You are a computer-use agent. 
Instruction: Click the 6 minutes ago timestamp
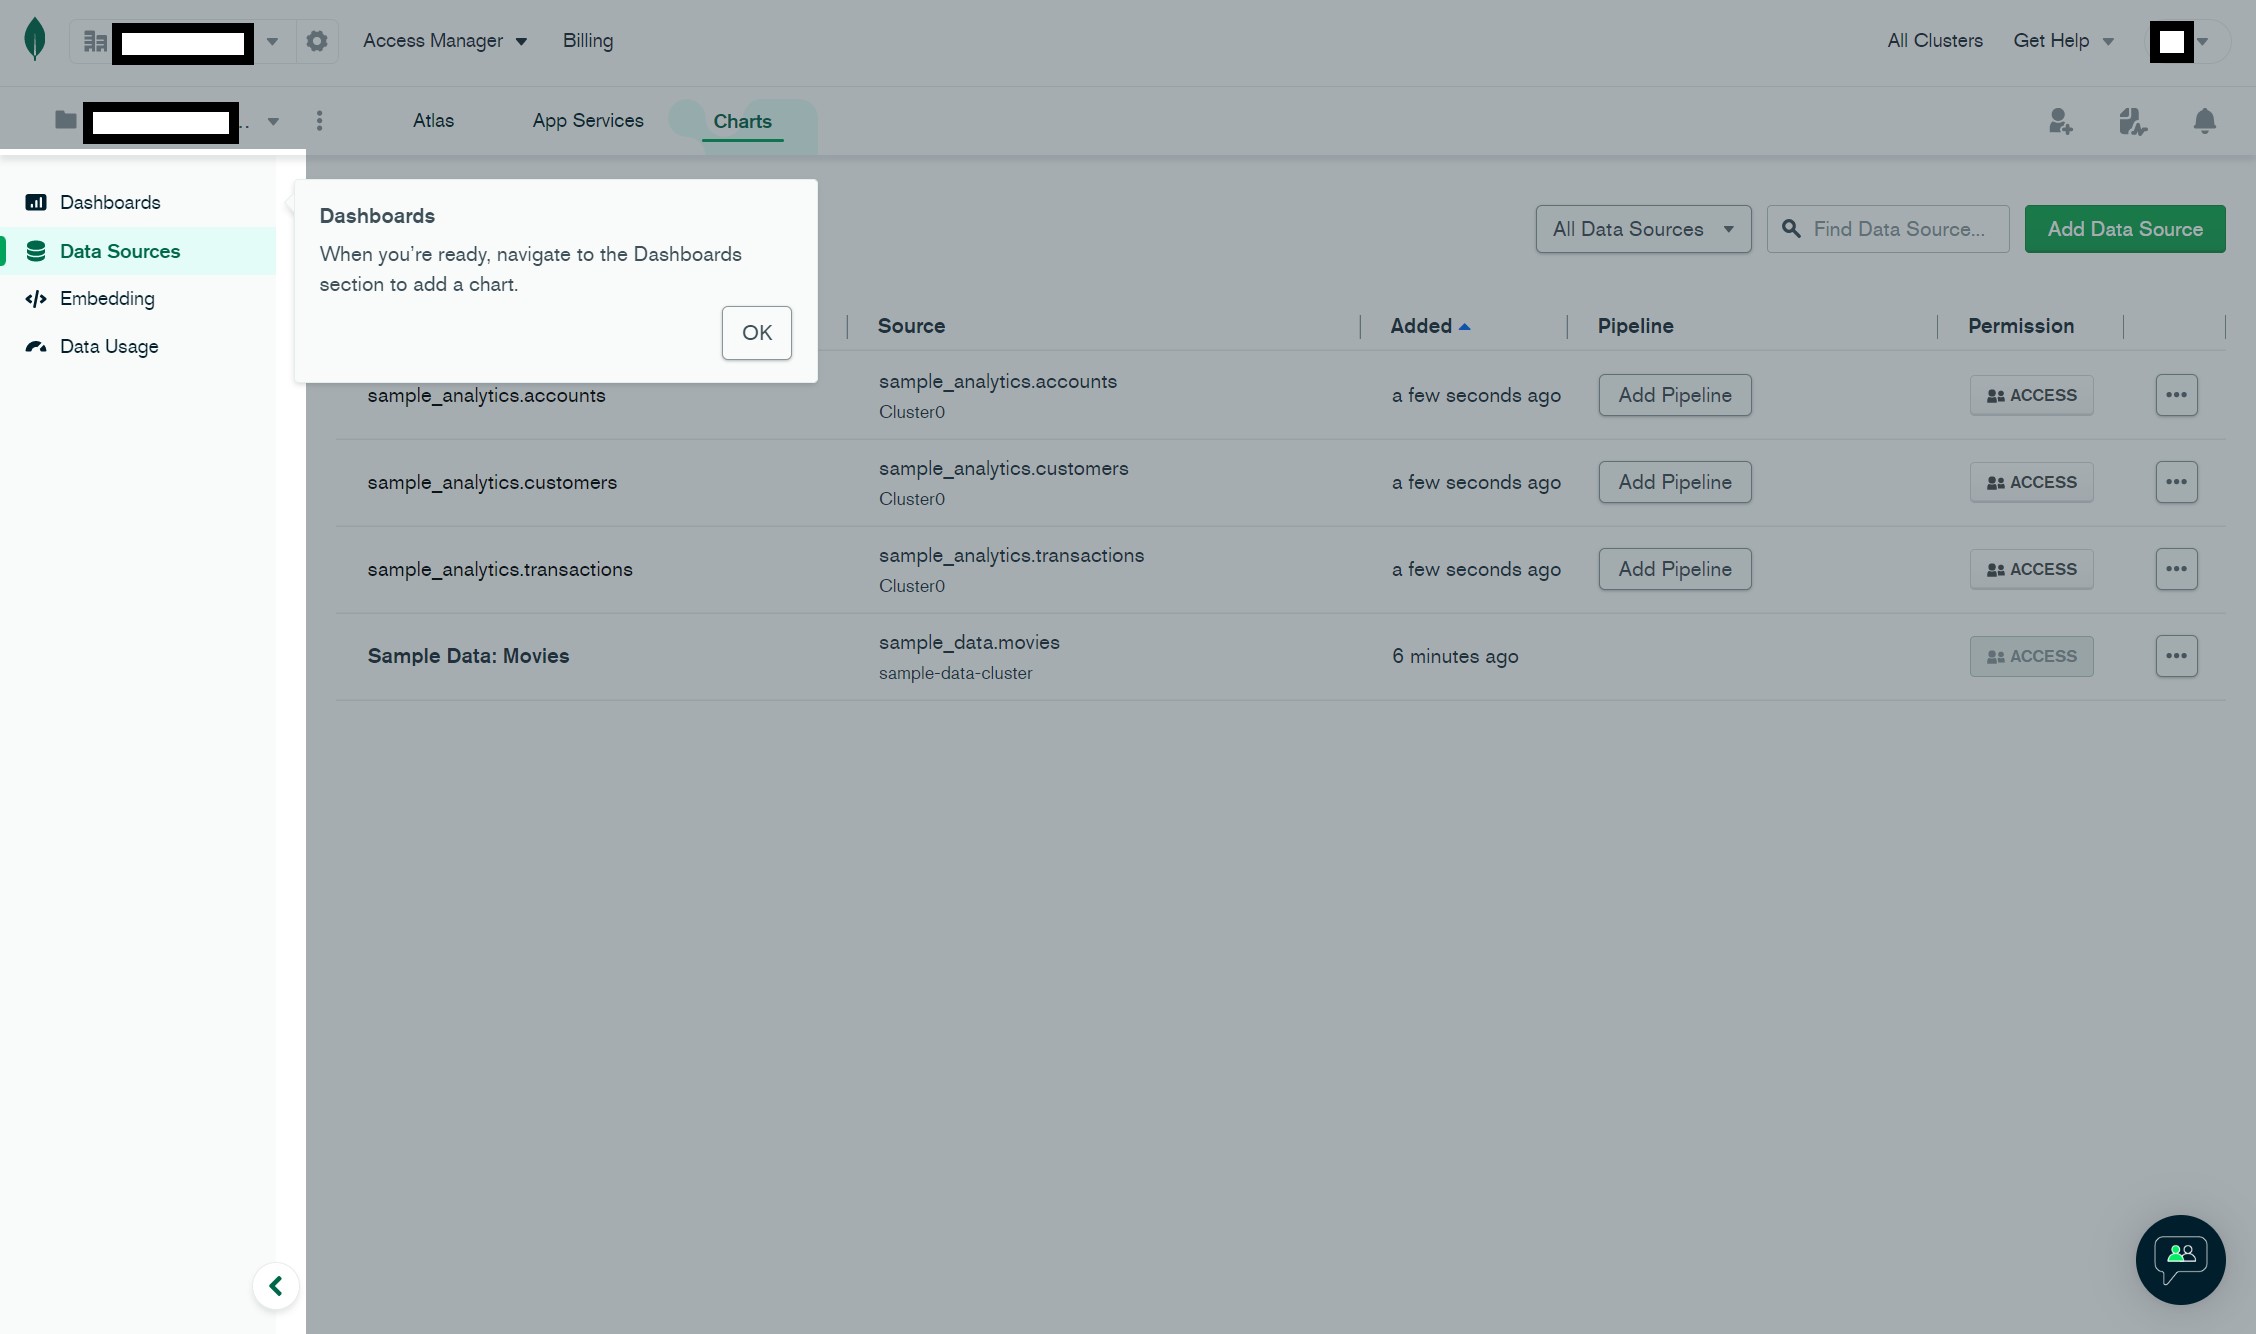(x=1455, y=657)
